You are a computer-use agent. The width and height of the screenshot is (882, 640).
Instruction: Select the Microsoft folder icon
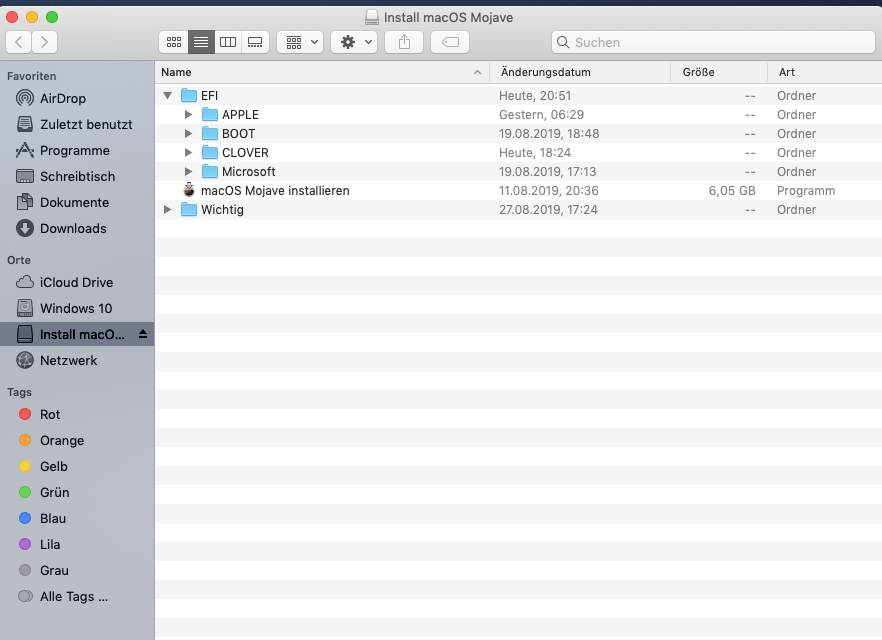210,172
